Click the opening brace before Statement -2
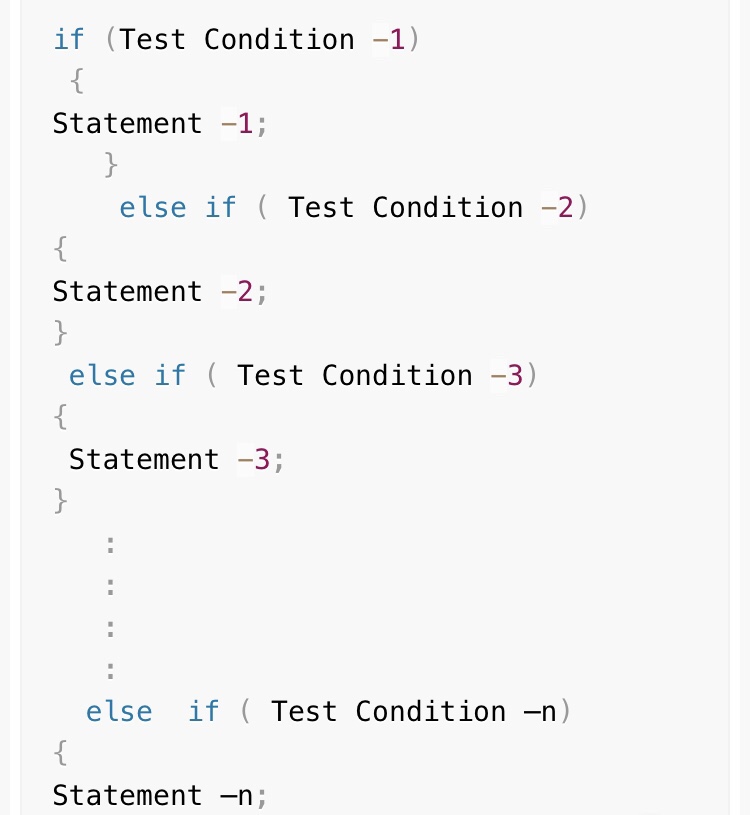The width and height of the screenshot is (750, 815). pyautogui.click(x=60, y=249)
